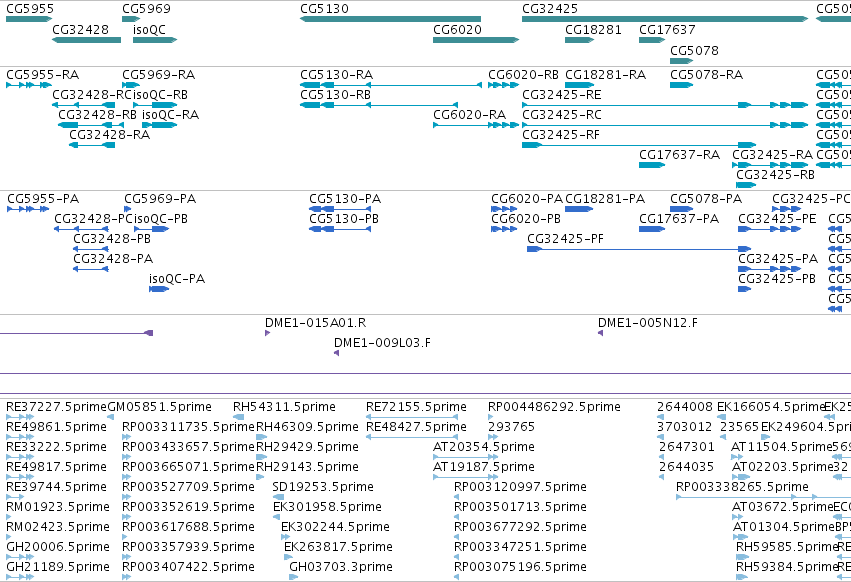Select feature 2644008
The image size is (851, 582).
[x=685, y=407]
